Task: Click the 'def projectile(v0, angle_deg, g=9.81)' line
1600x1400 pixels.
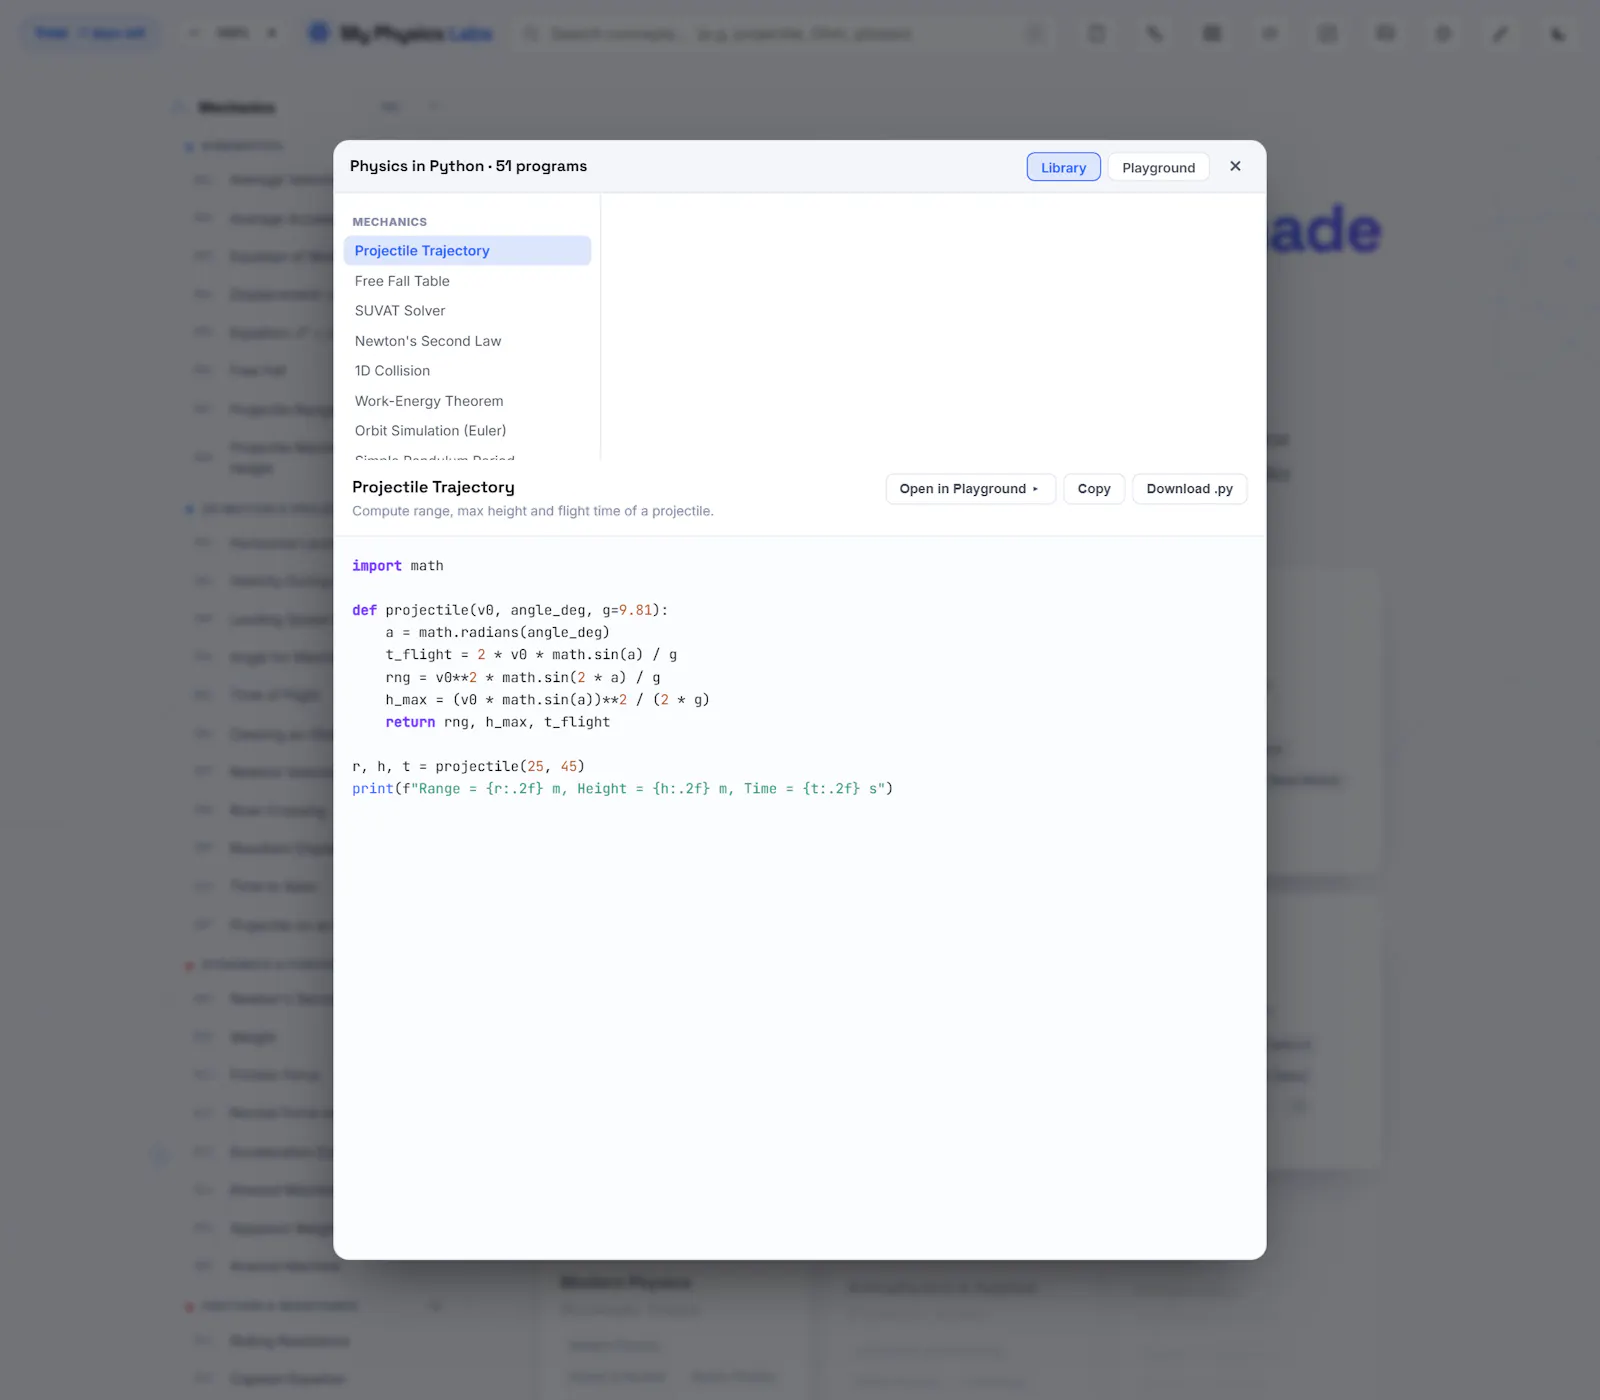Action: [x=510, y=610]
